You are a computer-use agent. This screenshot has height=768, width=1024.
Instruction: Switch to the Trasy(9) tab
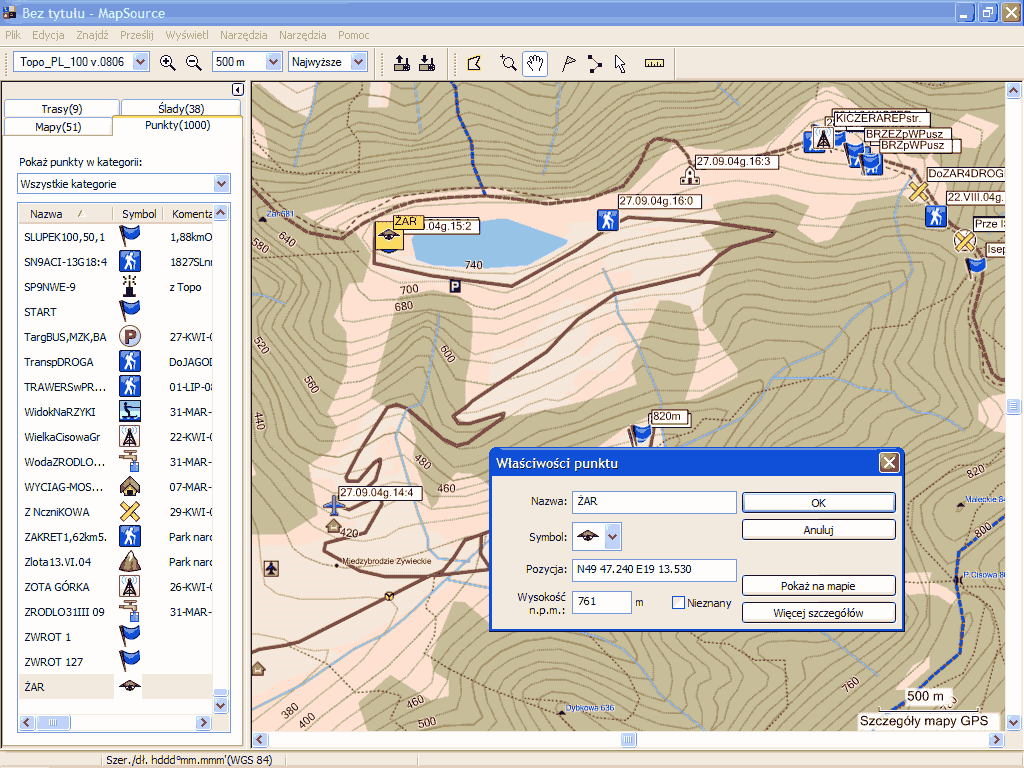click(x=61, y=108)
